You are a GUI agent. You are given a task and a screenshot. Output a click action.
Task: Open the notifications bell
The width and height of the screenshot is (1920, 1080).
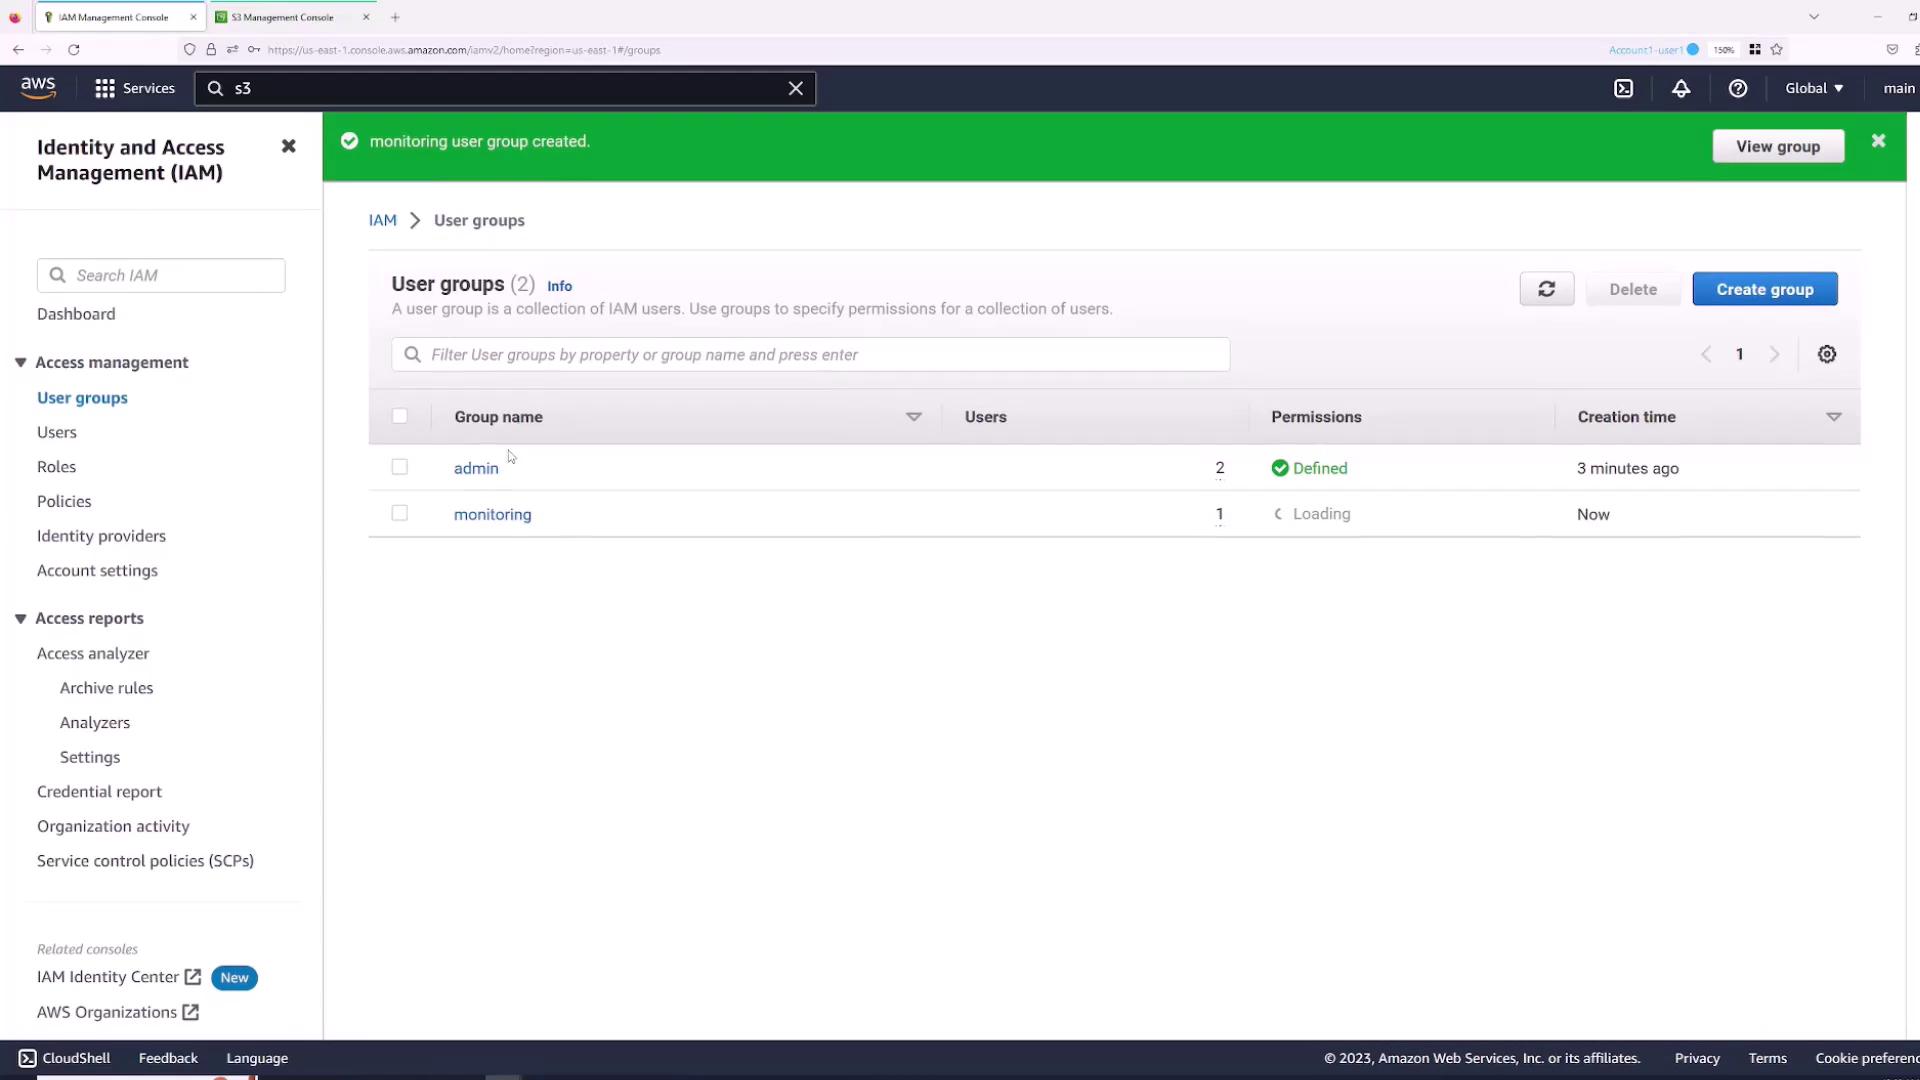(1681, 88)
